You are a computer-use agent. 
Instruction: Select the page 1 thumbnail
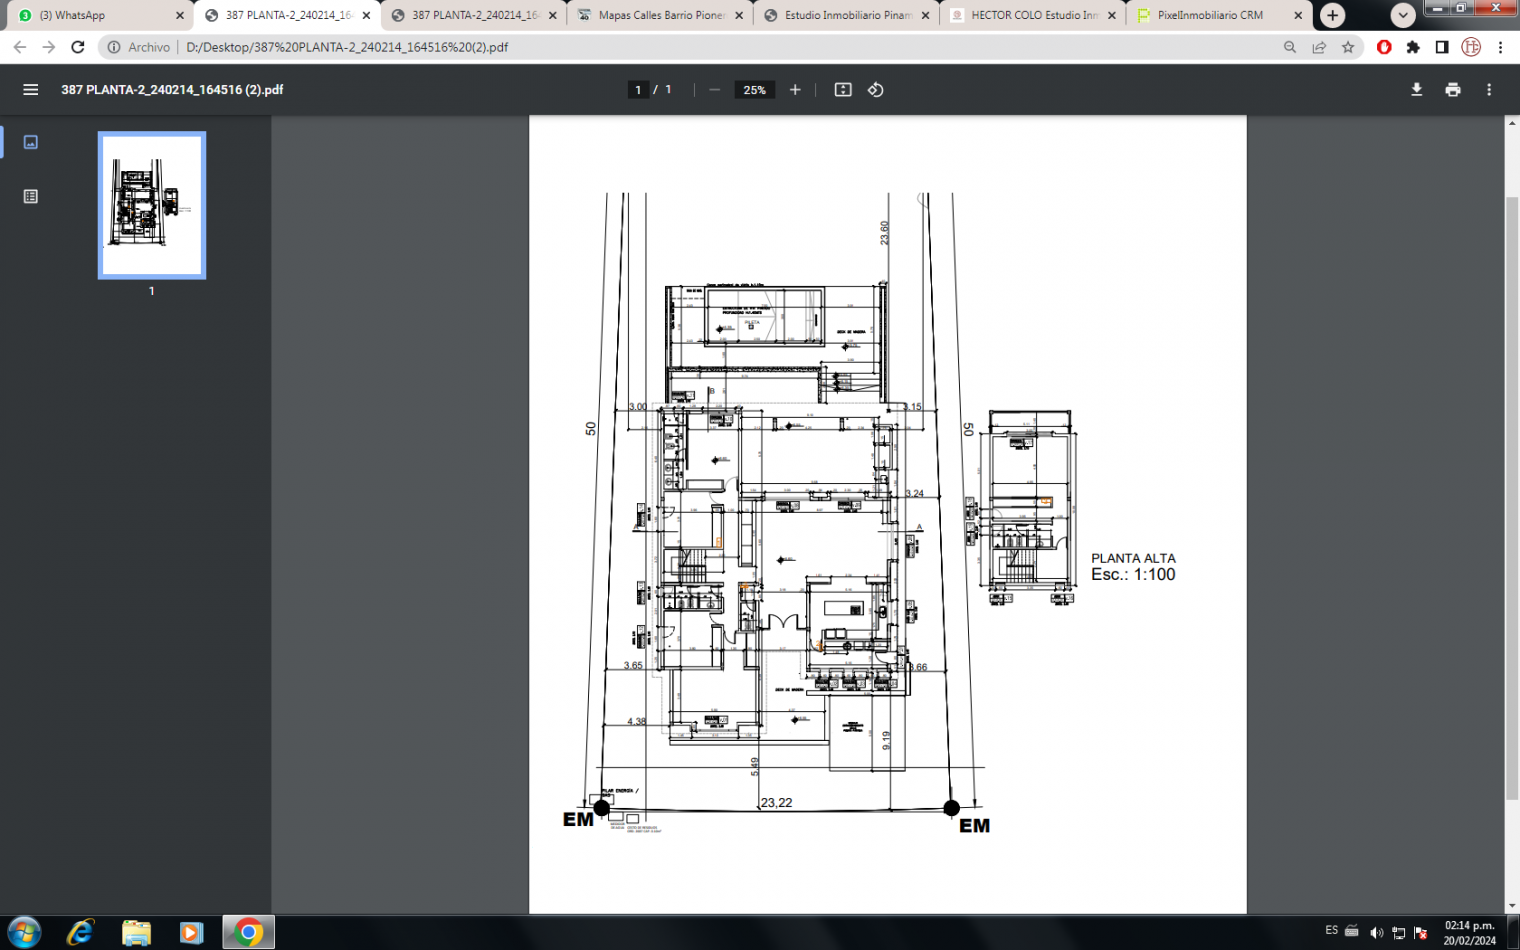152,205
